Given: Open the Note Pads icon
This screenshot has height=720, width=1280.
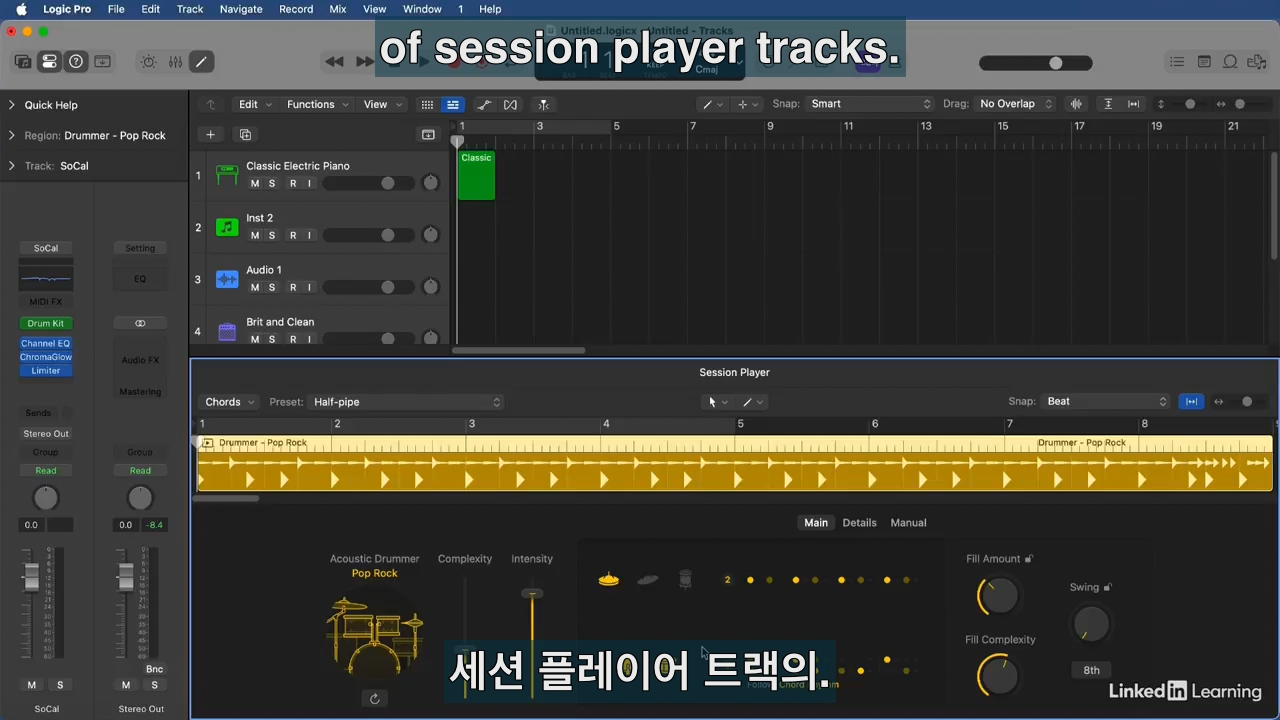Looking at the screenshot, I should (1204, 62).
